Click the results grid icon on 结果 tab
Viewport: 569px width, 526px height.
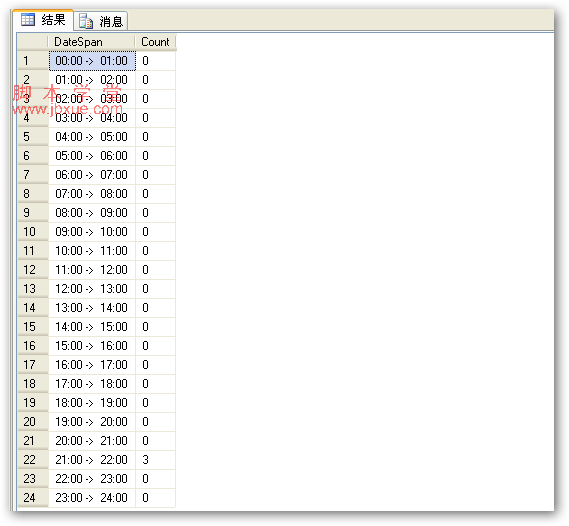[x=28, y=20]
